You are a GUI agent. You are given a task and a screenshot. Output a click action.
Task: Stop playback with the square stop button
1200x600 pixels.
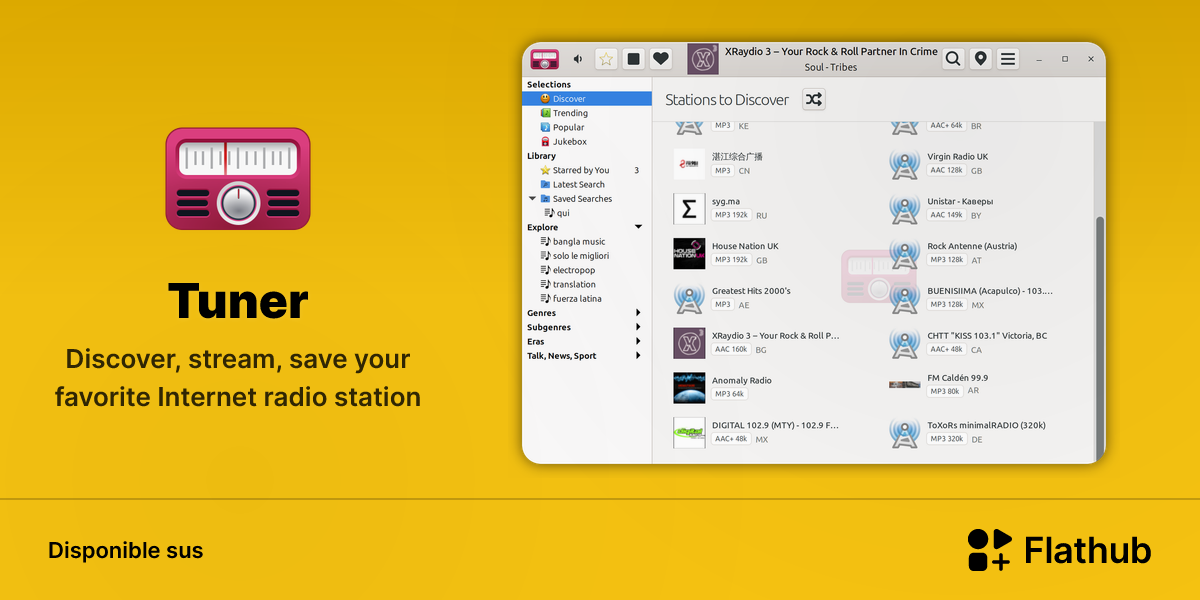click(633, 59)
